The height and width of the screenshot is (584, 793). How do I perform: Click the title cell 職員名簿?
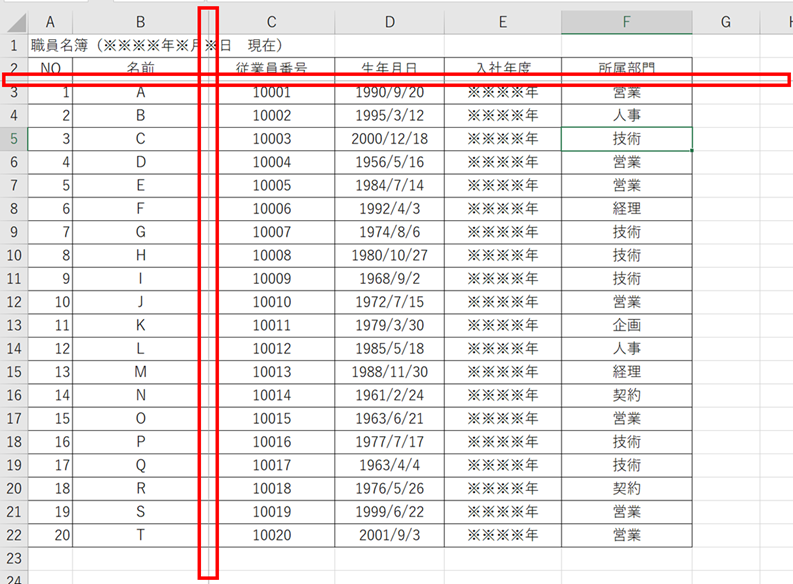pos(60,45)
